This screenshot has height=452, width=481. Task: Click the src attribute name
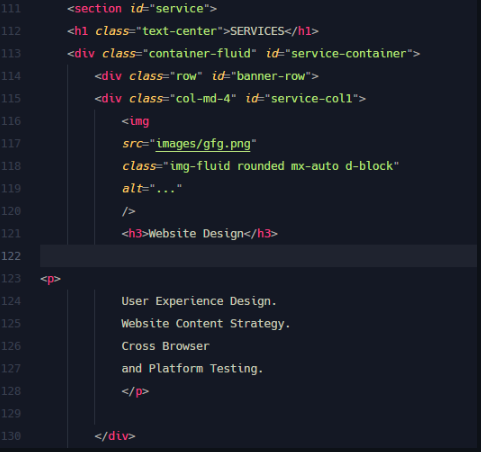tap(132, 144)
